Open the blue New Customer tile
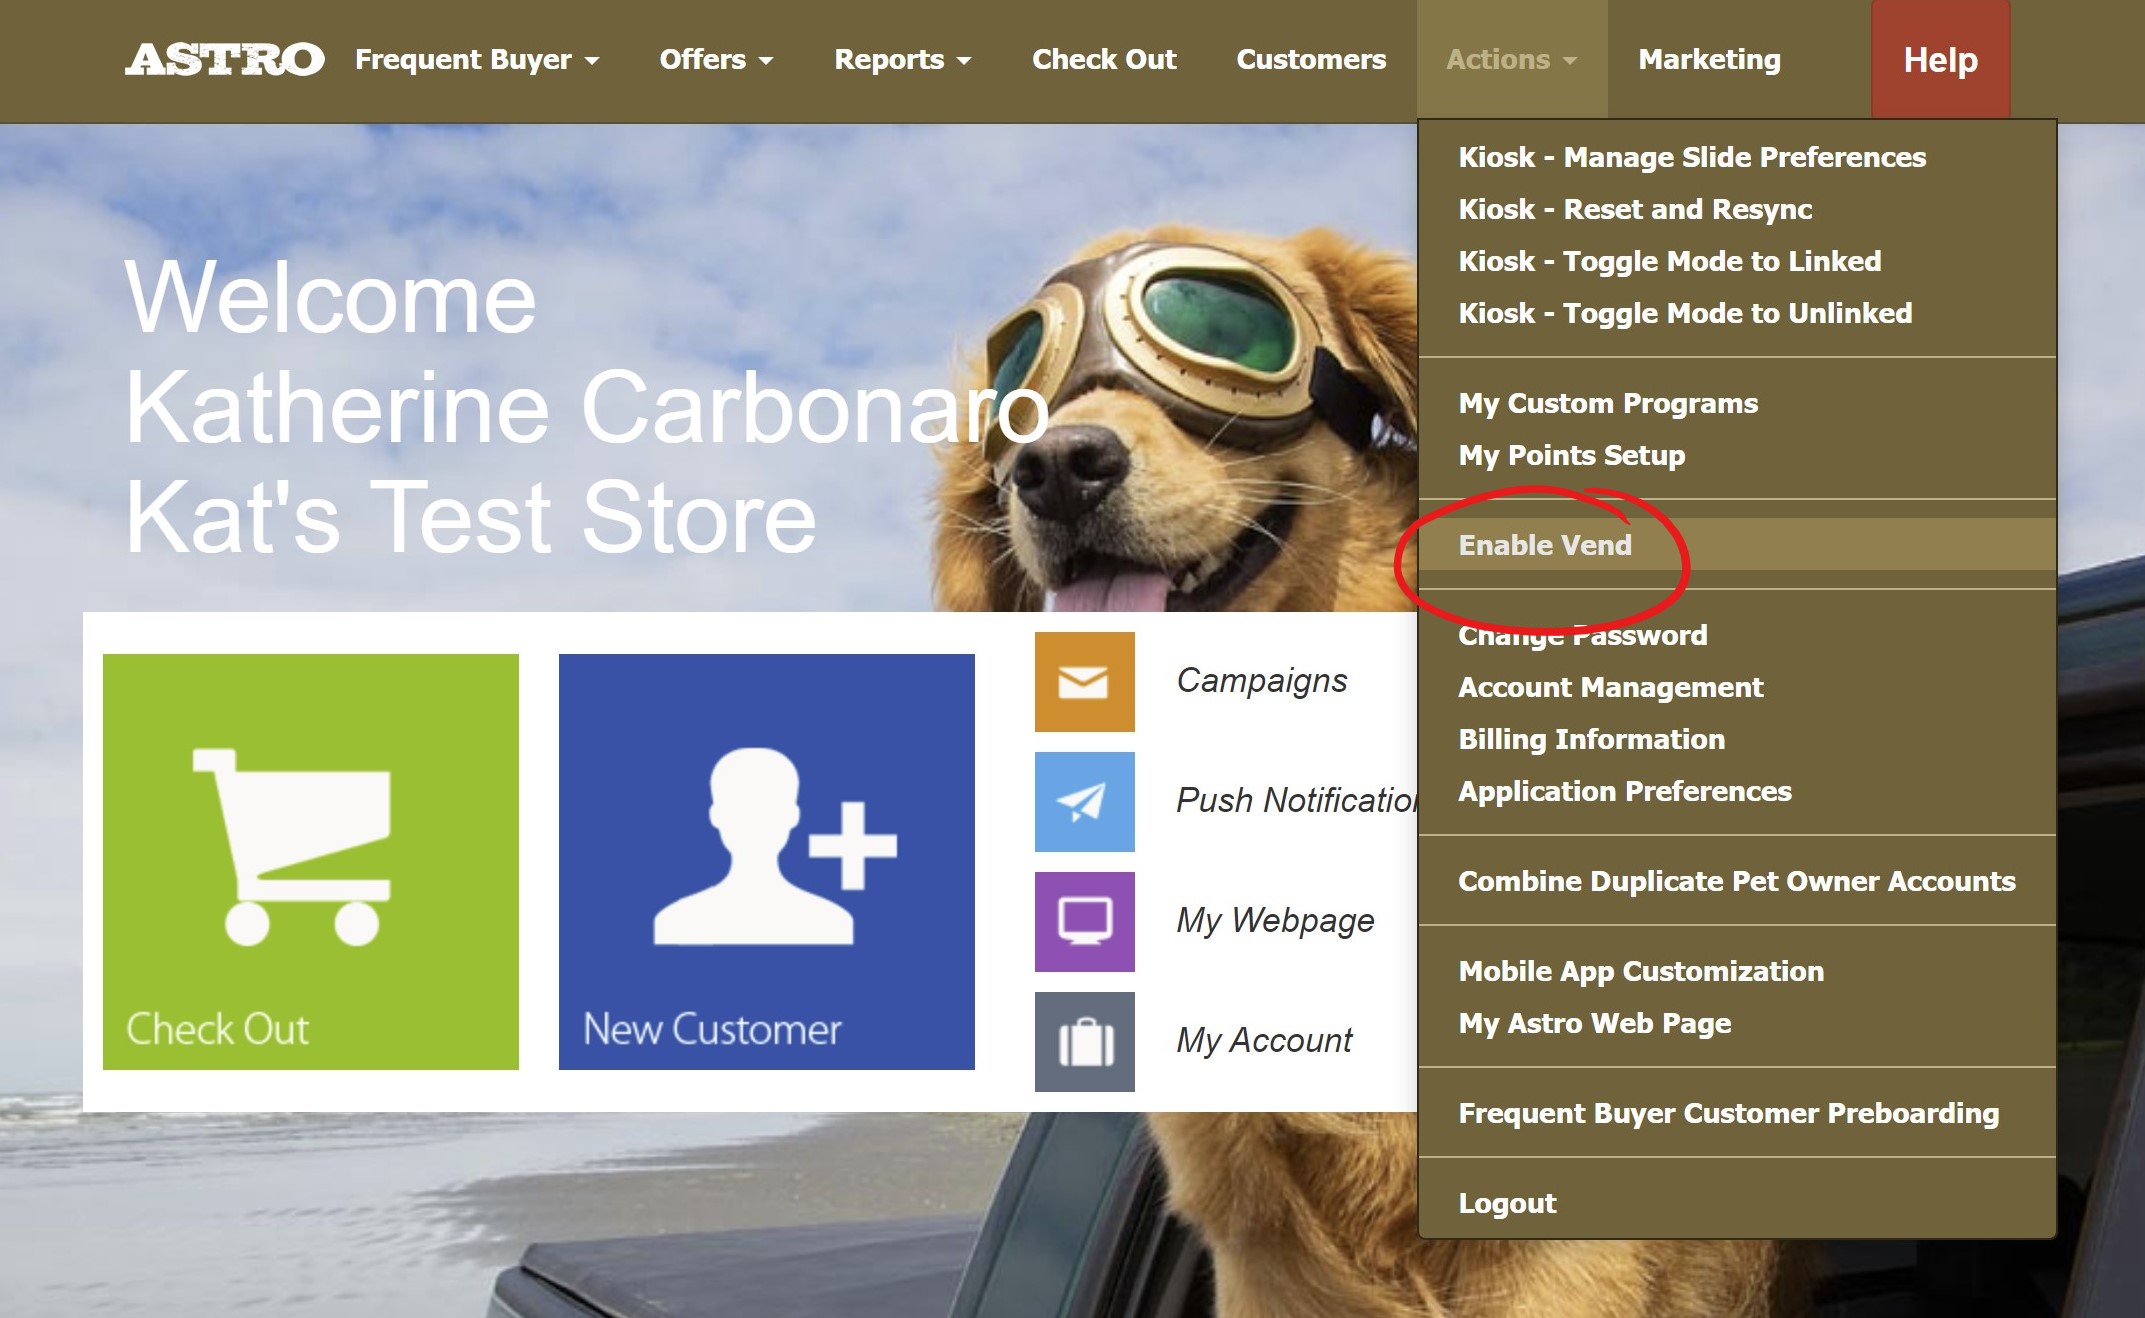Image resolution: width=2145 pixels, height=1318 pixels. coord(766,861)
